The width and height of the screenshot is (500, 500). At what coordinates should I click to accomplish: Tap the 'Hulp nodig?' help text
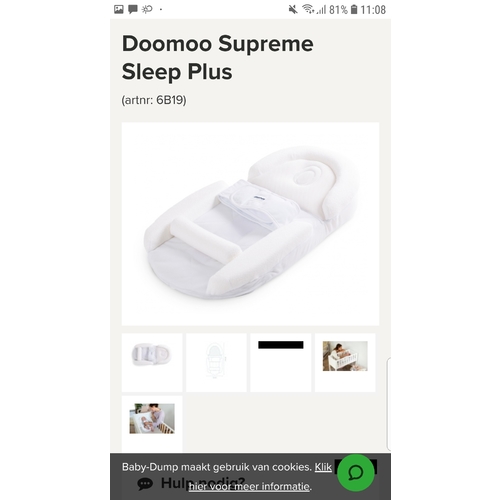coord(203,483)
